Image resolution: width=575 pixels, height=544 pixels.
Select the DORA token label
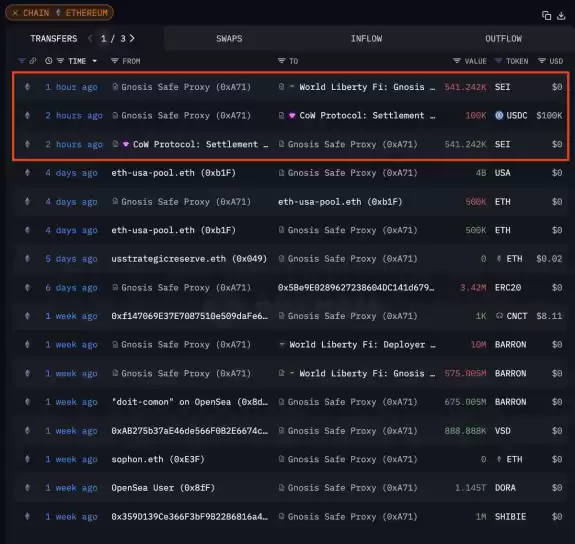(x=505, y=488)
